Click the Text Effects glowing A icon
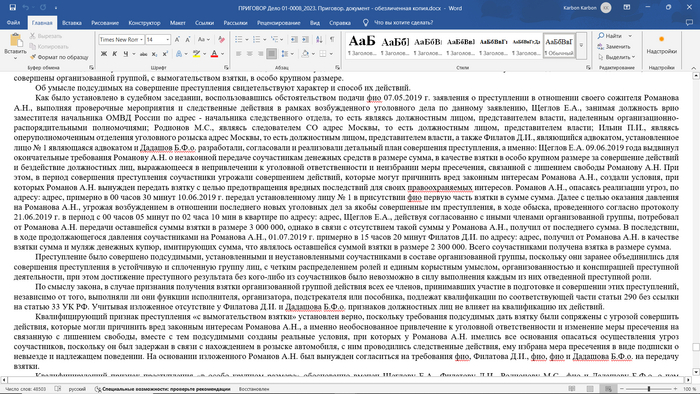This screenshot has width=700, height=394. pos(179,54)
